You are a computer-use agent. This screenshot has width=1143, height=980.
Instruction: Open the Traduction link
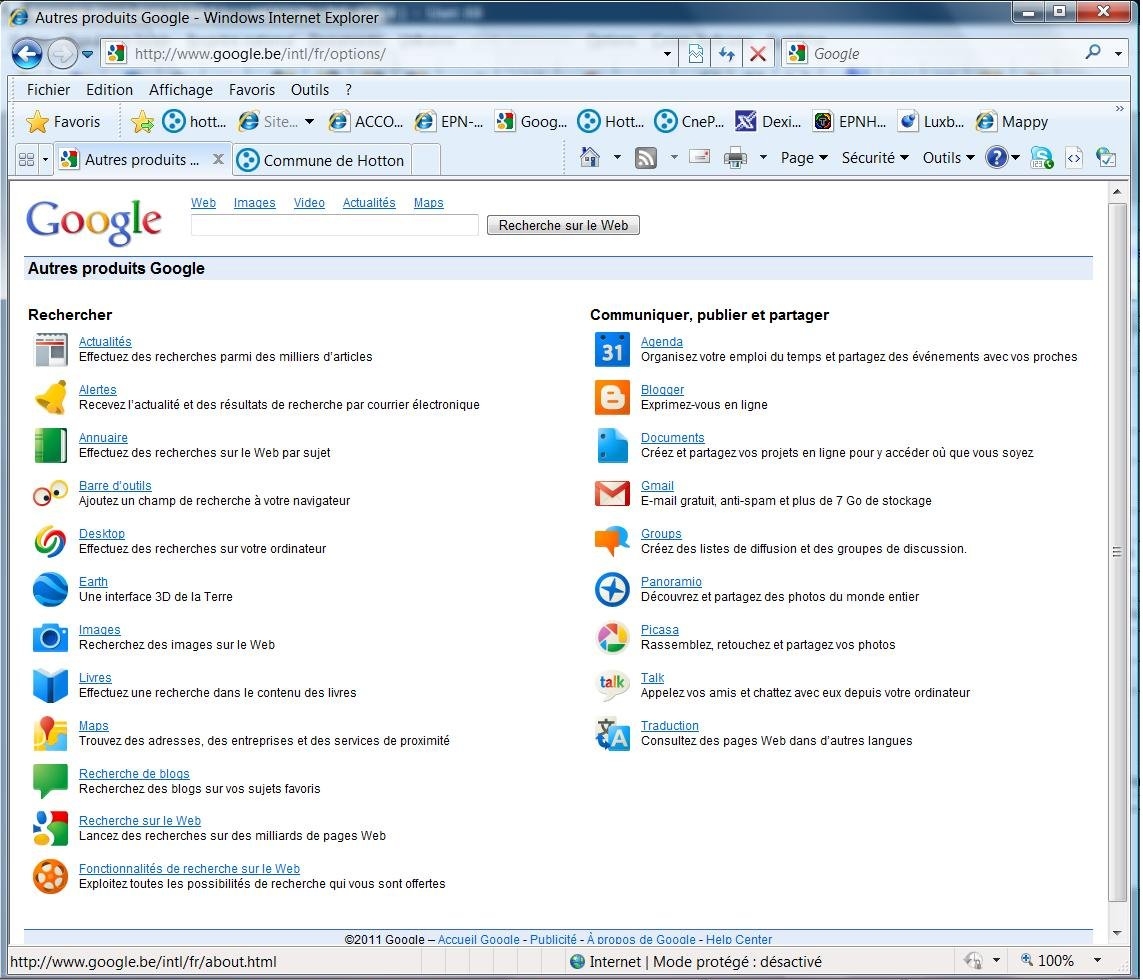[669, 726]
